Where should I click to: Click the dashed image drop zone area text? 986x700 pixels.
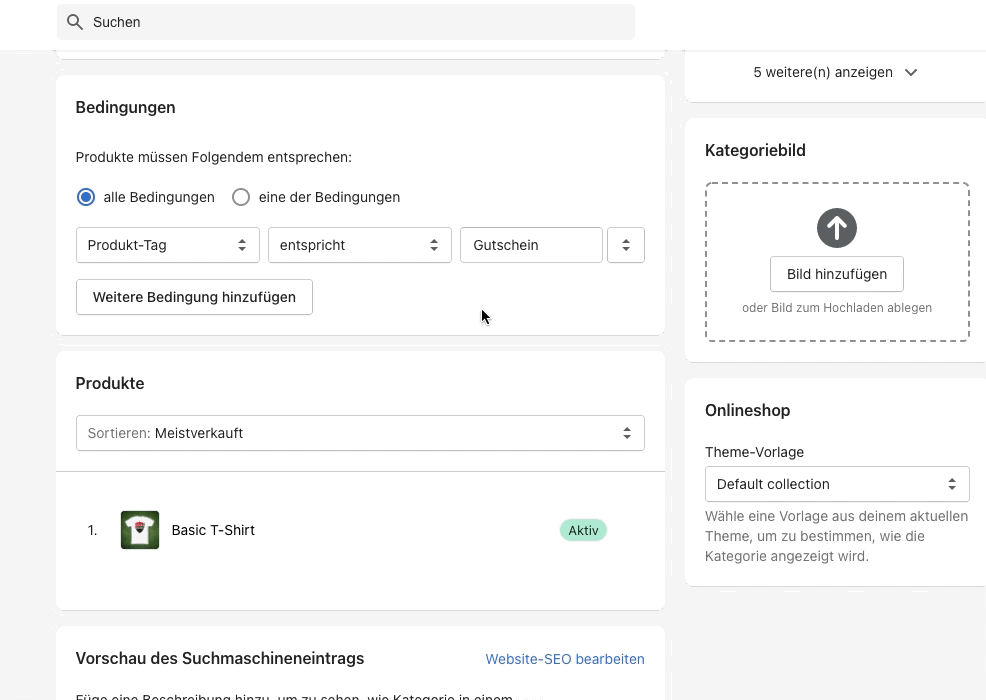(836, 308)
